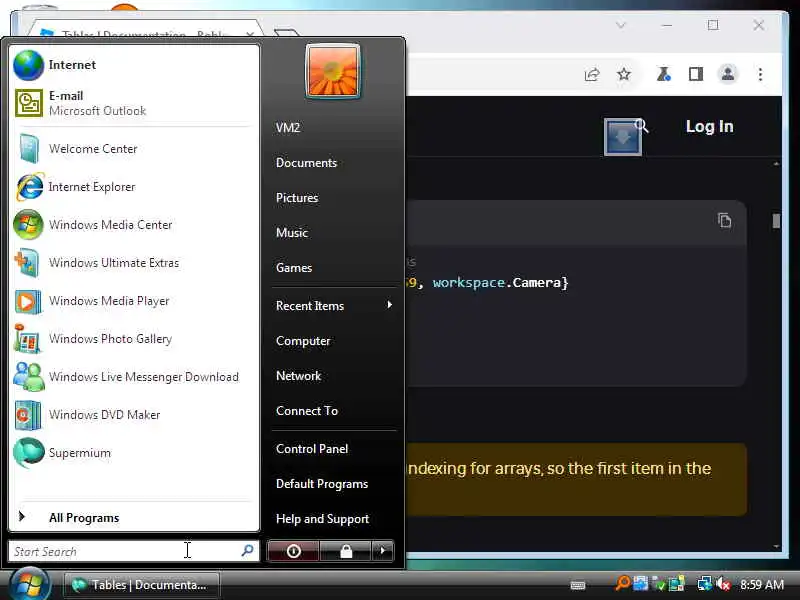Open the VM2 user folder
800x600 pixels.
point(288,128)
